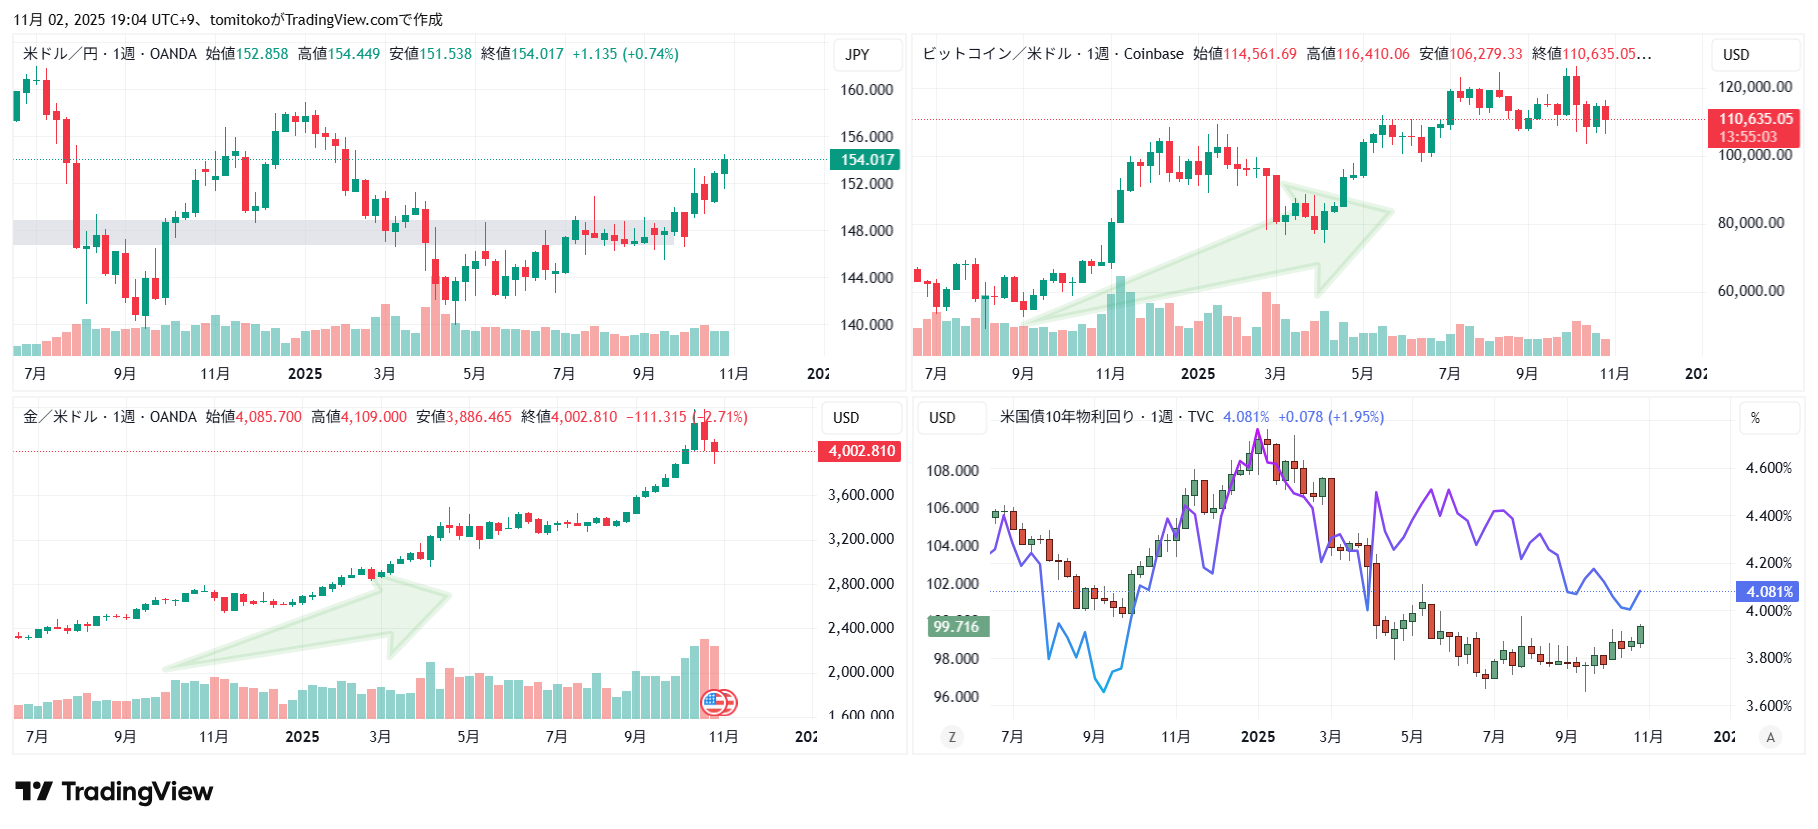Click the Z button under the yield chart
Image resolution: width=1818 pixels, height=829 pixels.
(951, 737)
